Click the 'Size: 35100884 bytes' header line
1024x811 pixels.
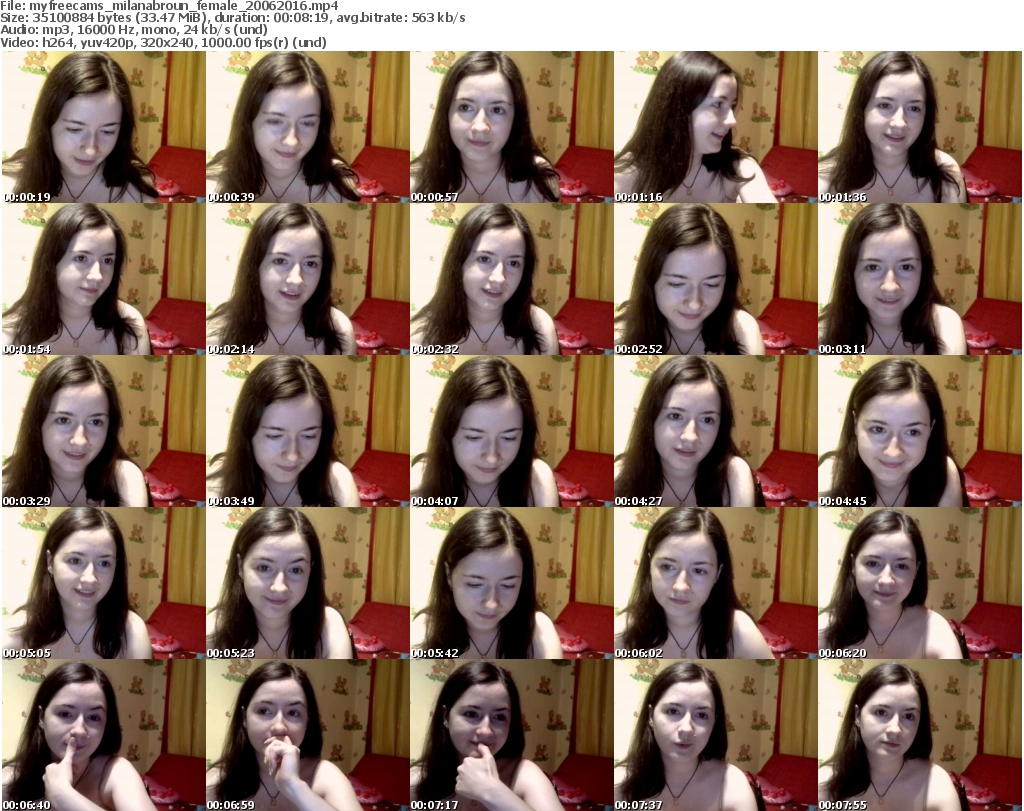pyautogui.click(x=232, y=18)
